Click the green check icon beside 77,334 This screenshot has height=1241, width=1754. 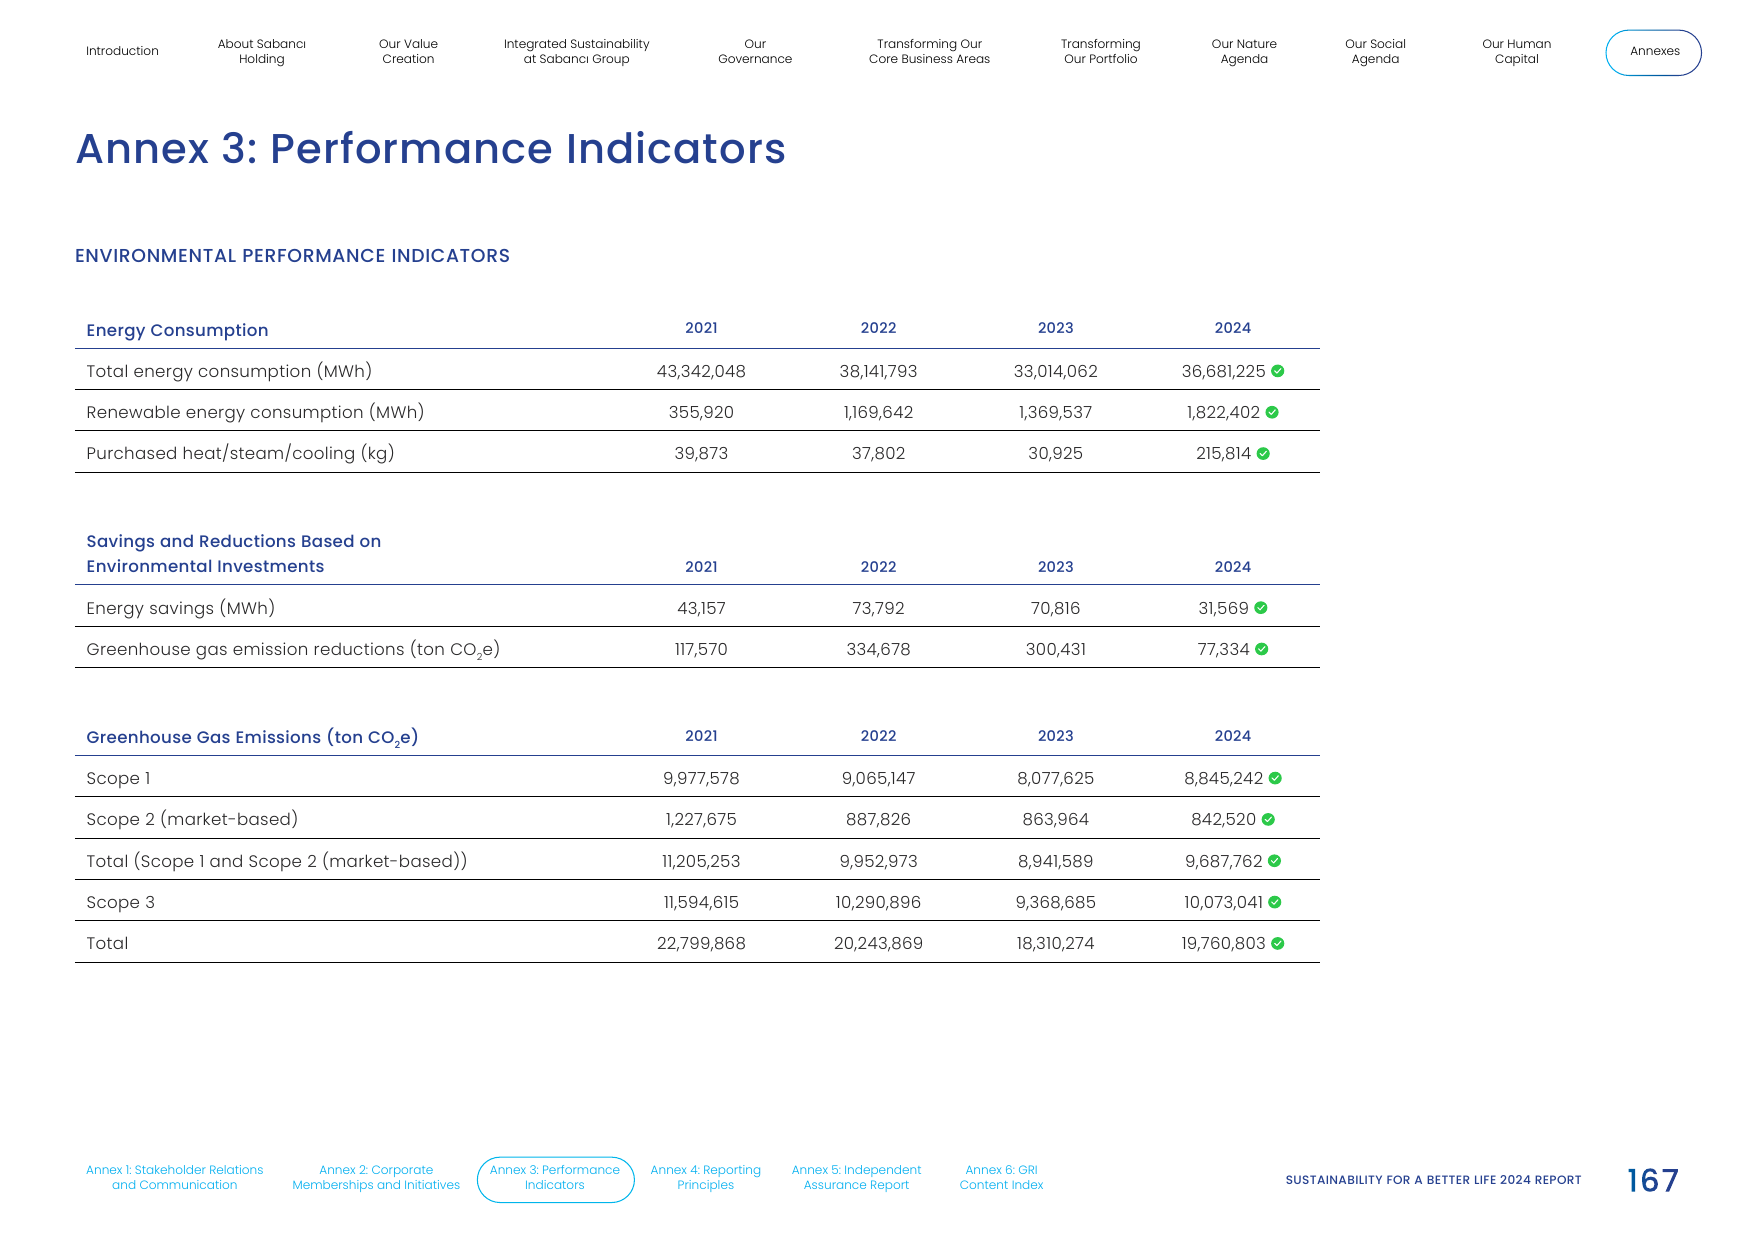point(1262,649)
